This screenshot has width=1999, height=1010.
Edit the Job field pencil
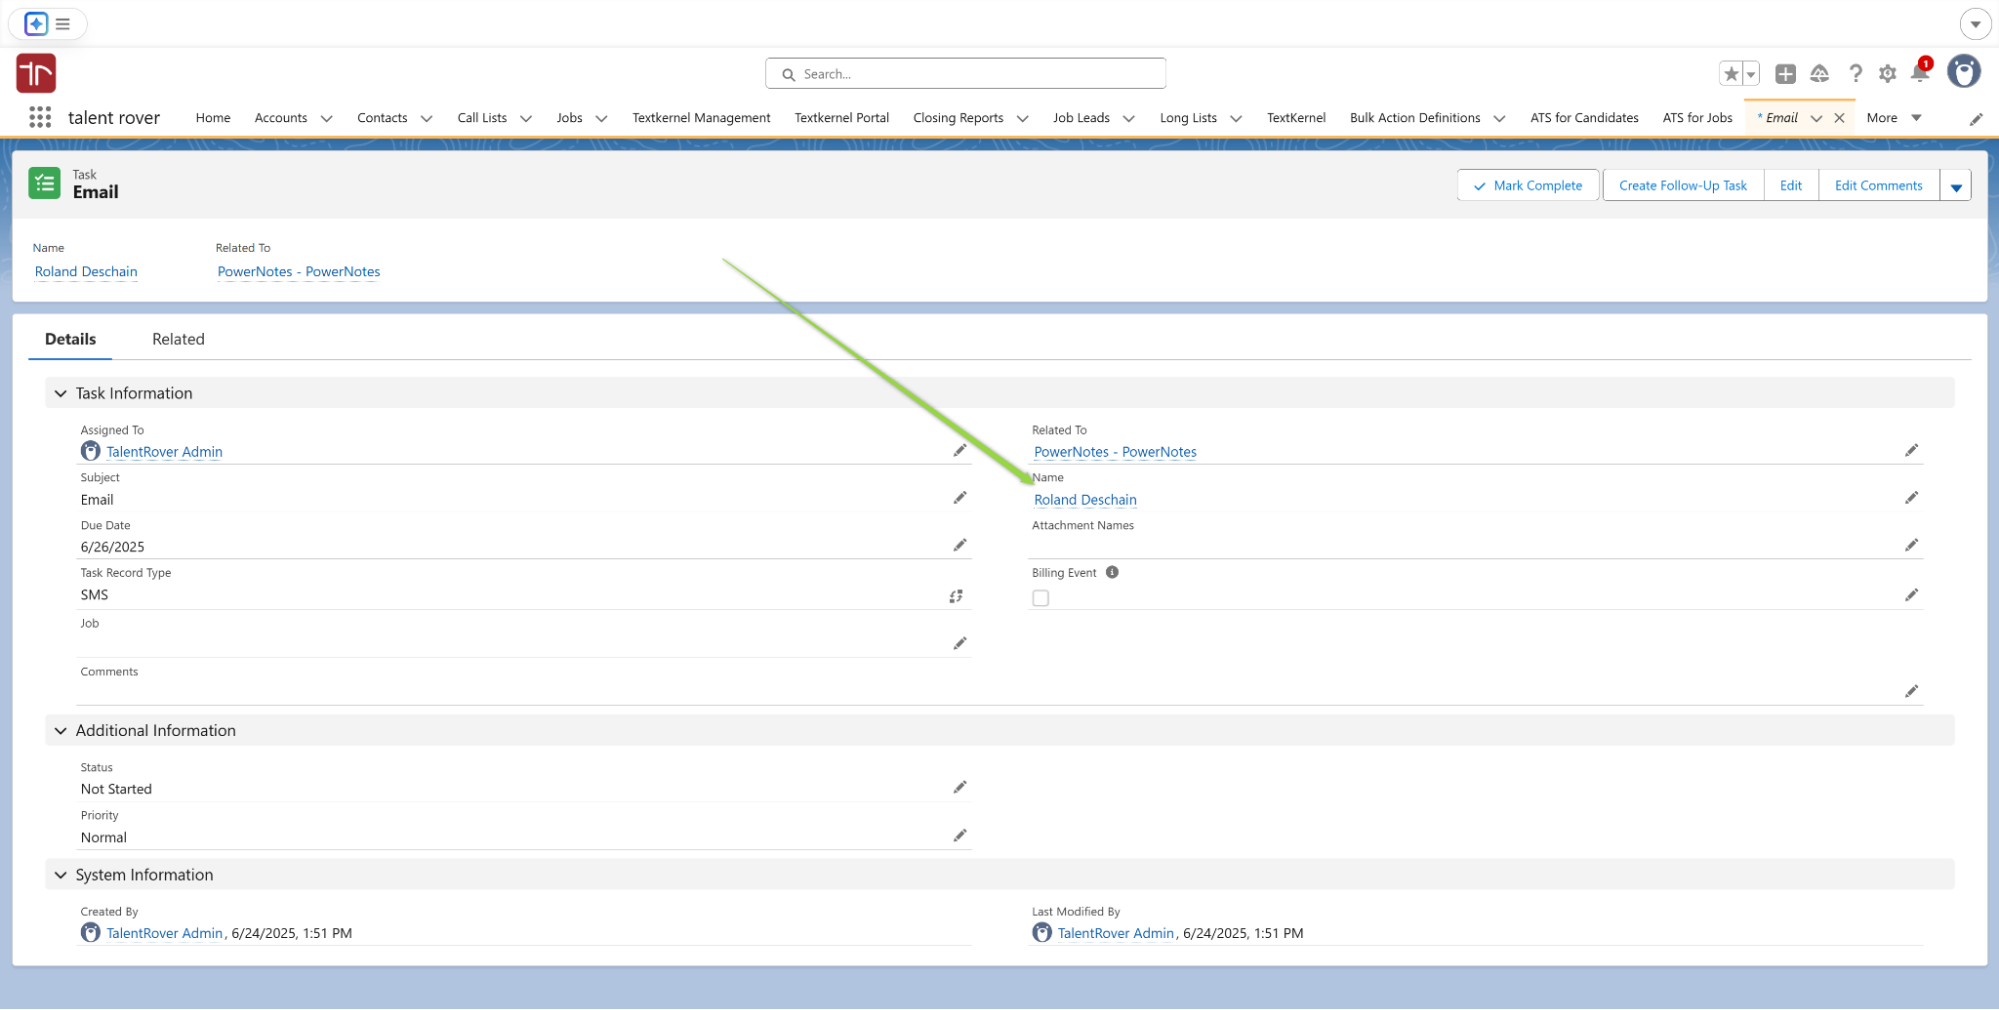click(960, 643)
